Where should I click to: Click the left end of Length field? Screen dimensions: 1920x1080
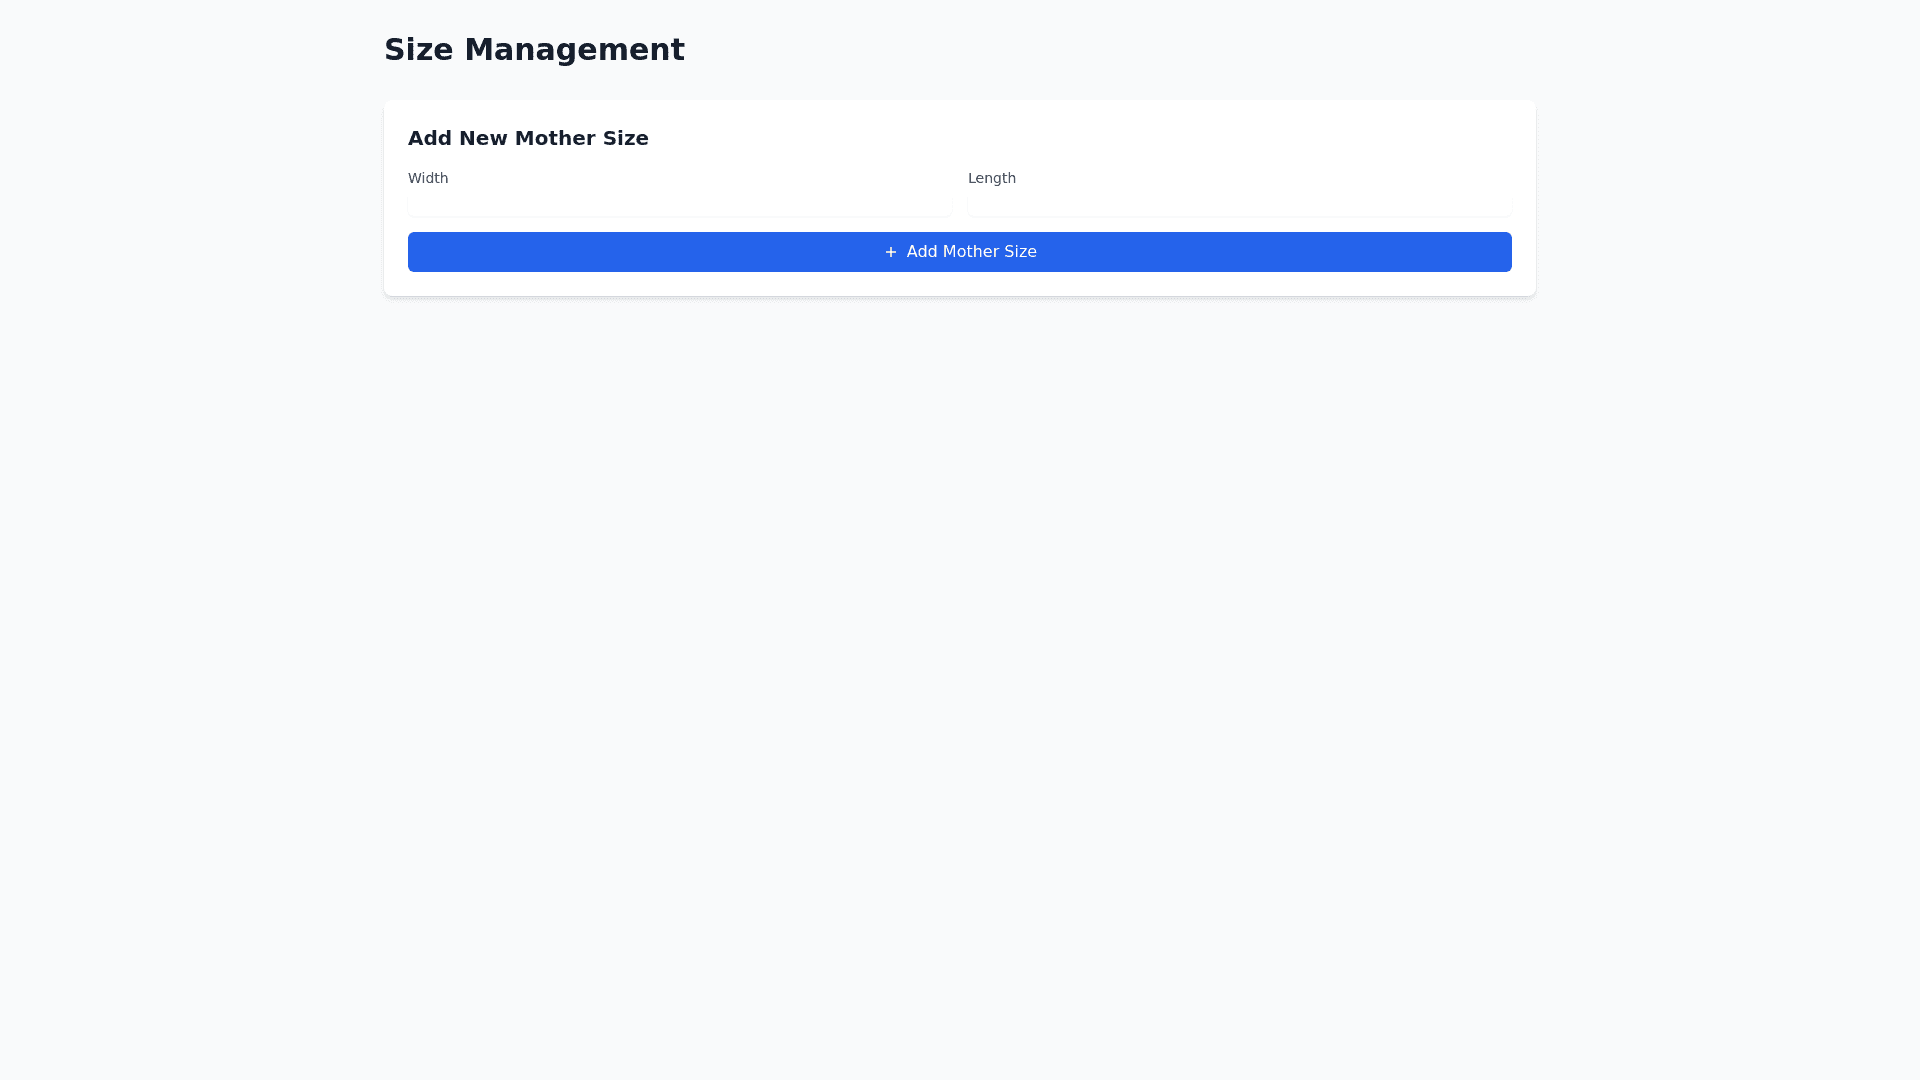[982, 205]
